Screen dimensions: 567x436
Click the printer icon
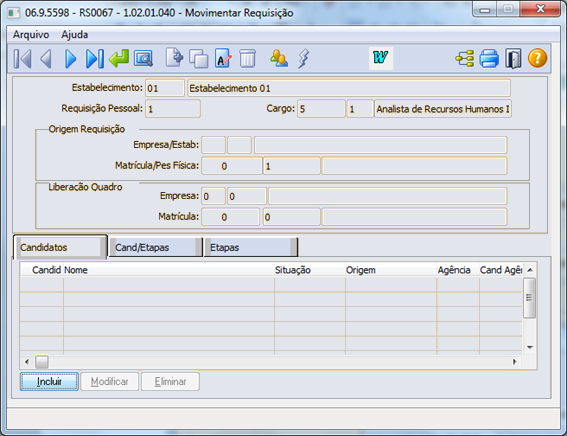[x=489, y=59]
